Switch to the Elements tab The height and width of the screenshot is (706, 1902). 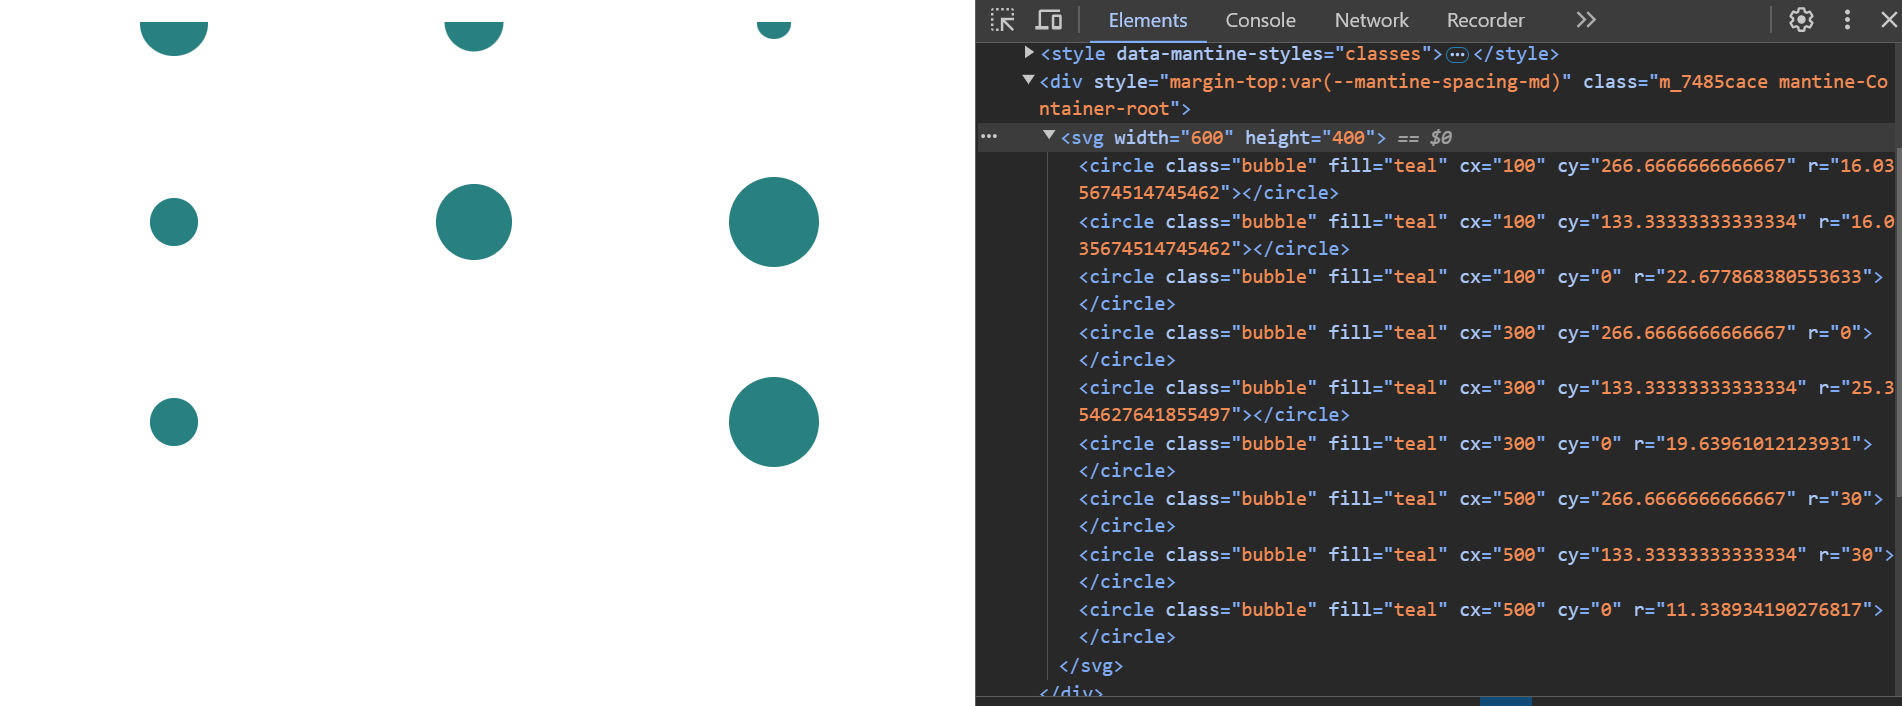(1147, 20)
